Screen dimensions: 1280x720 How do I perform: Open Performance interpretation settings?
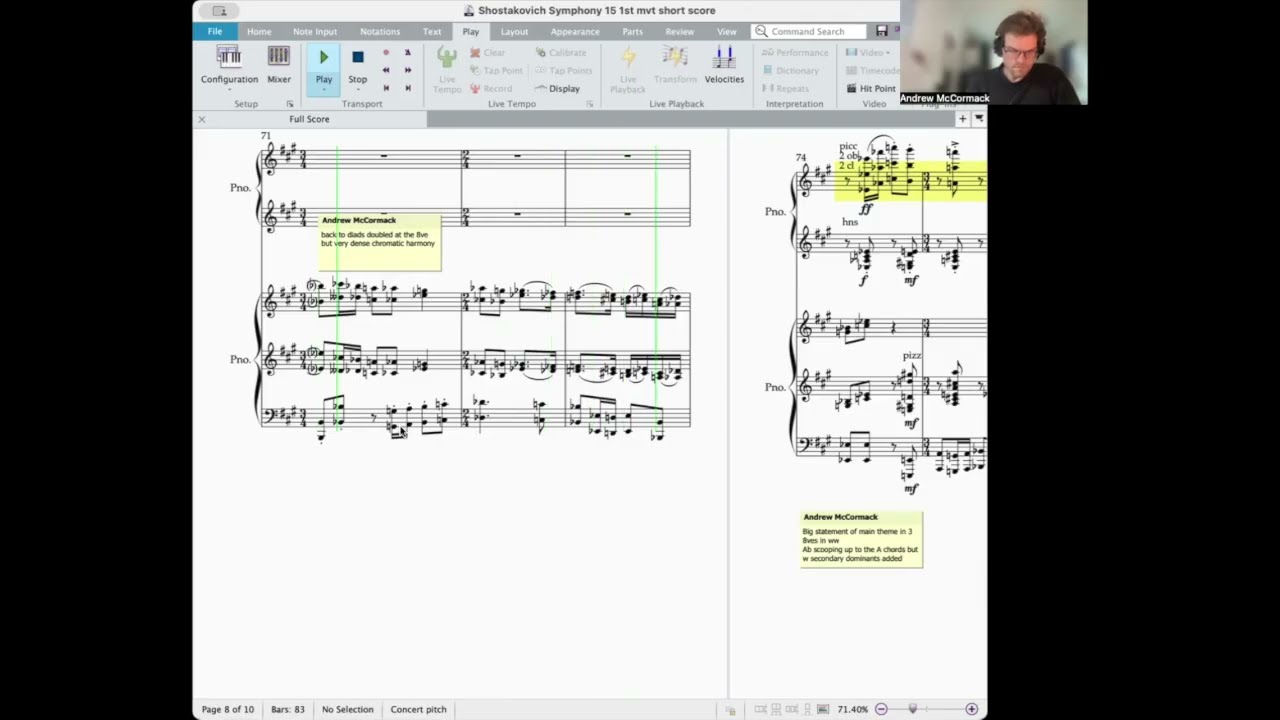(795, 52)
